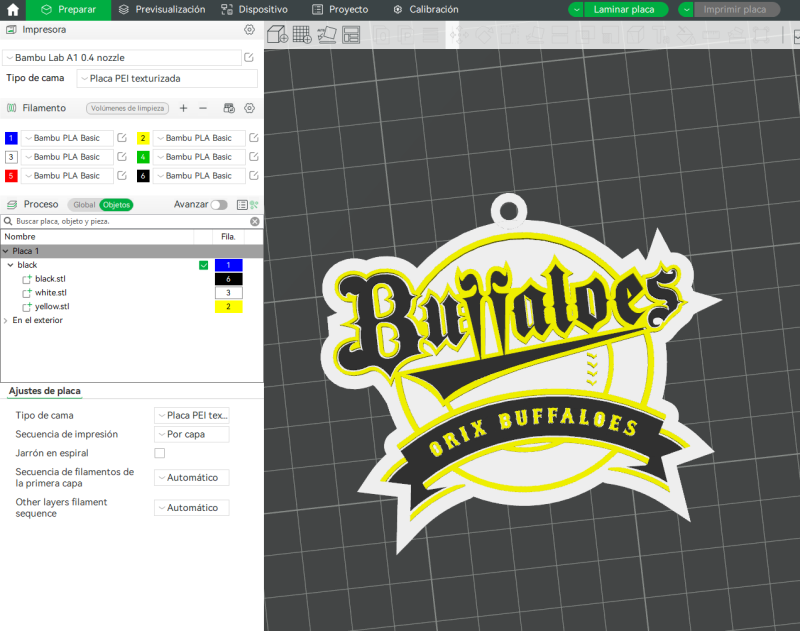Open process settings list icon
This screenshot has height=631, width=800.
coord(242,205)
